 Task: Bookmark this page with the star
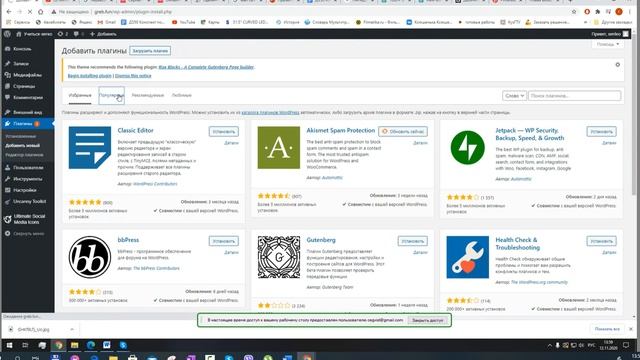point(574,12)
